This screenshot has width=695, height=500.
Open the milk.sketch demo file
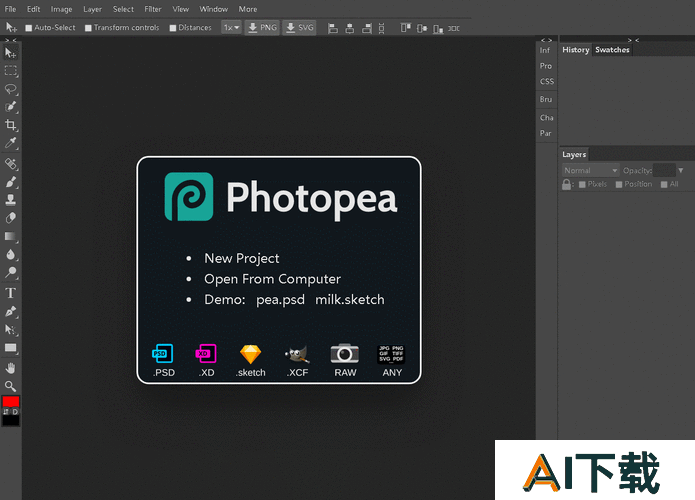pos(350,300)
